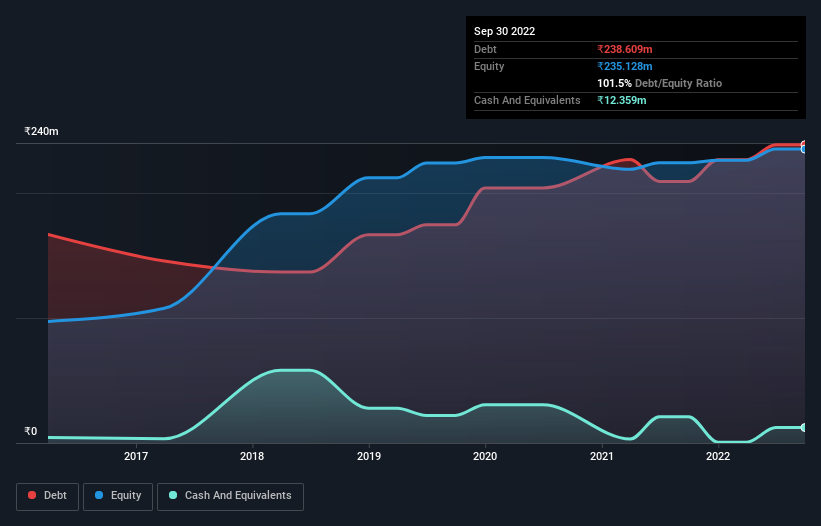Screen dimensions: 821x526
Task: Click the cash value ₹12.359m in tooltip
Action: click(622, 100)
